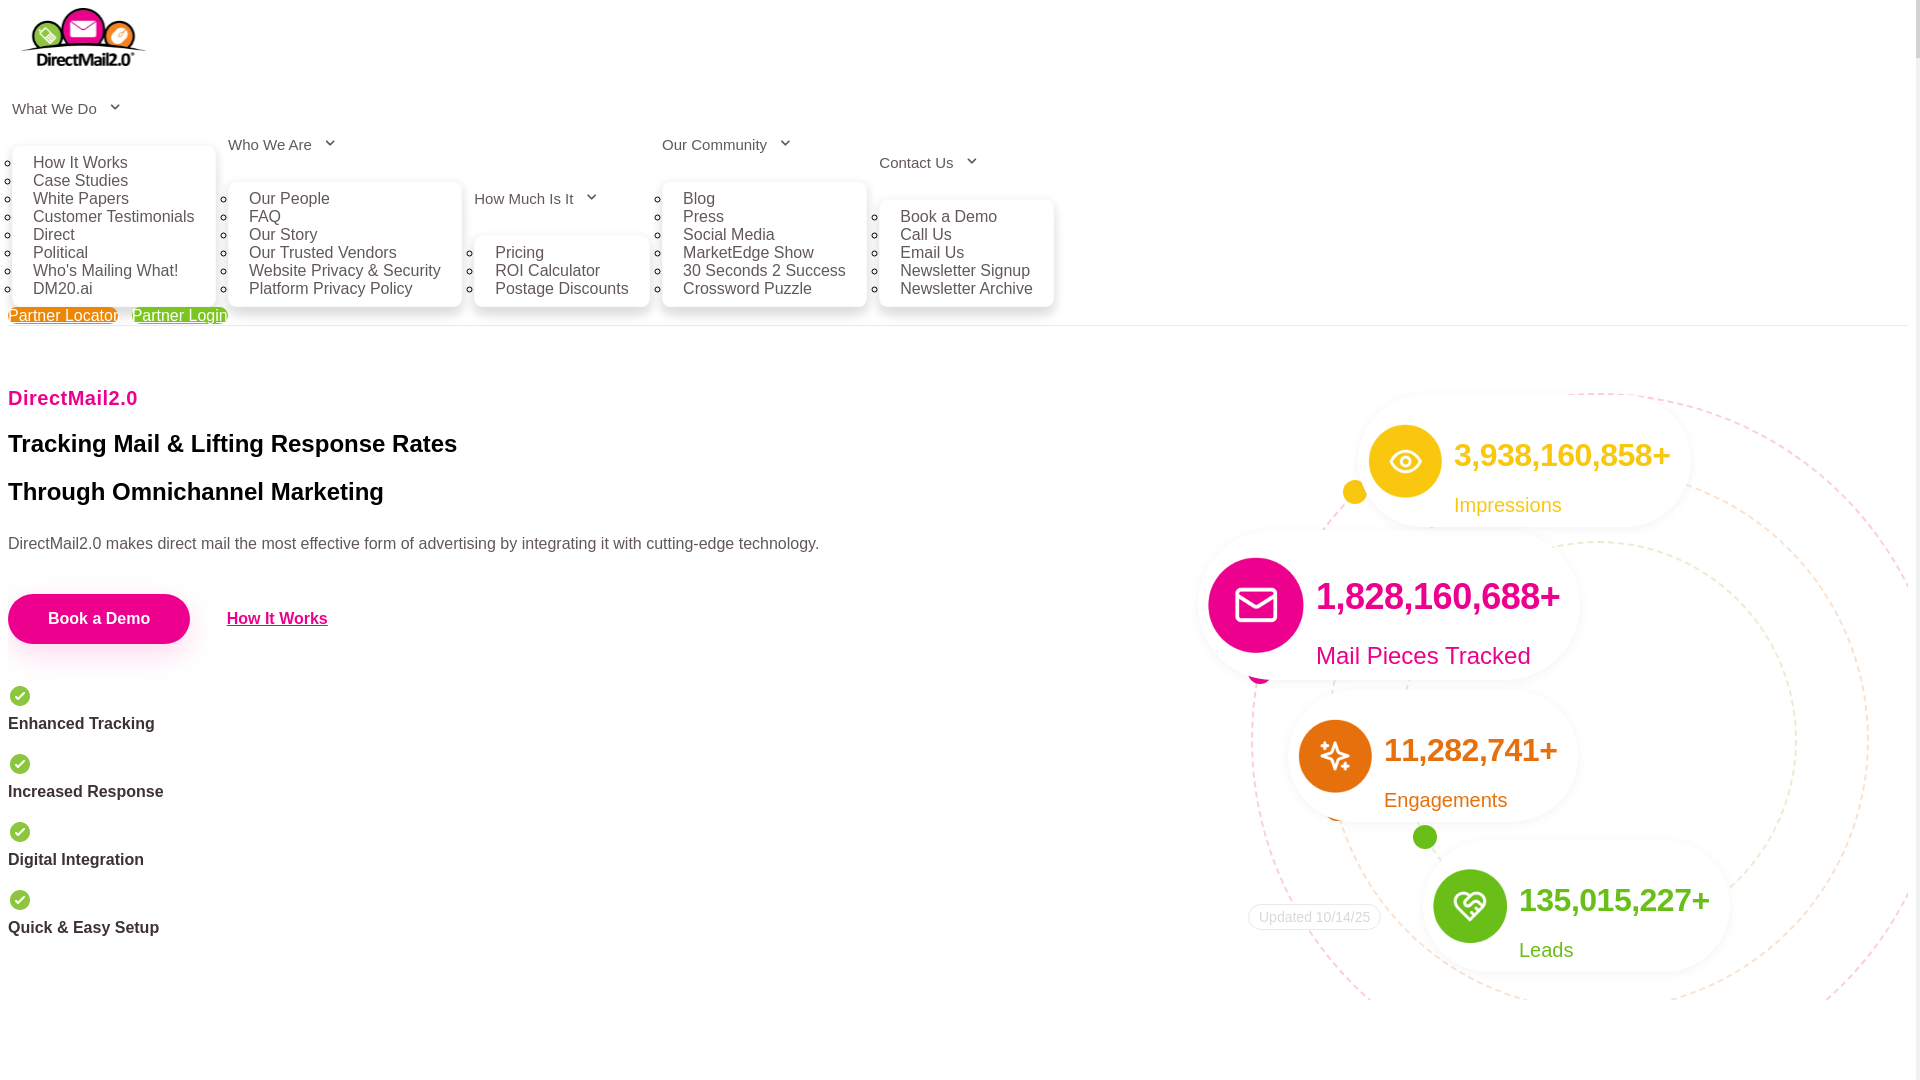Click the pink DirectMail2.0 heading
The width and height of the screenshot is (1920, 1080).
pyautogui.click(x=73, y=398)
